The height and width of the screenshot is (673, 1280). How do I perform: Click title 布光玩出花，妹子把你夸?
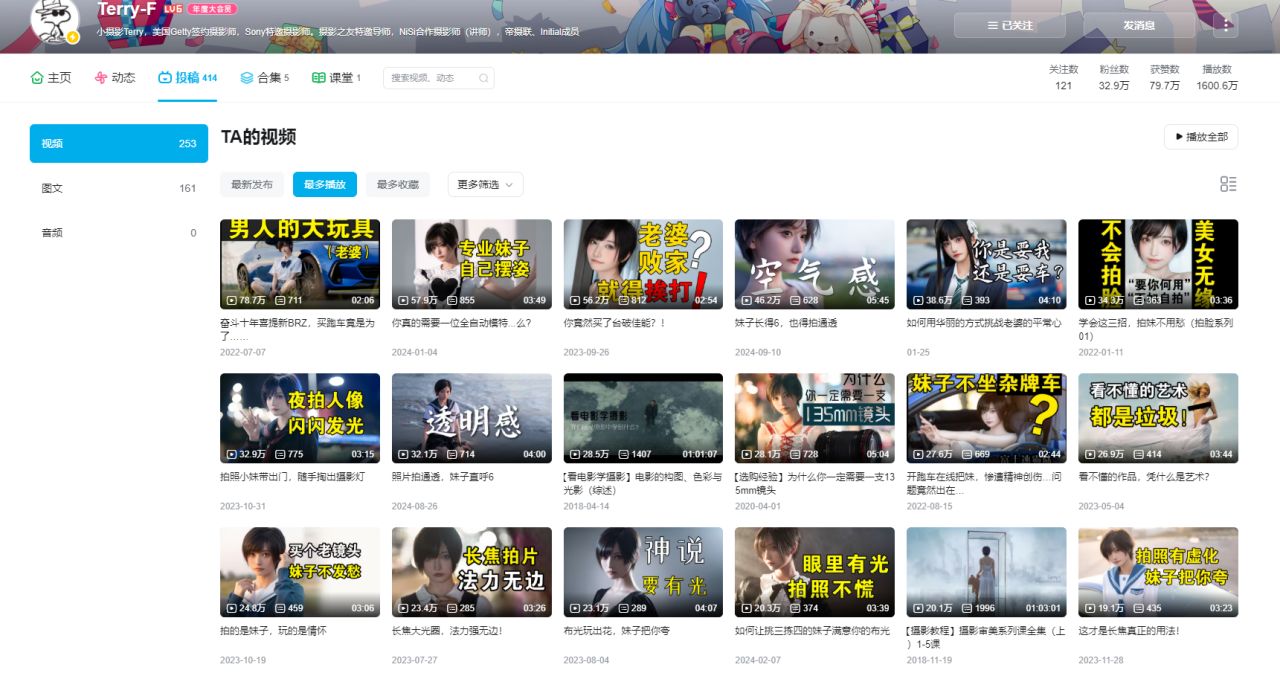pyautogui.click(x=617, y=631)
